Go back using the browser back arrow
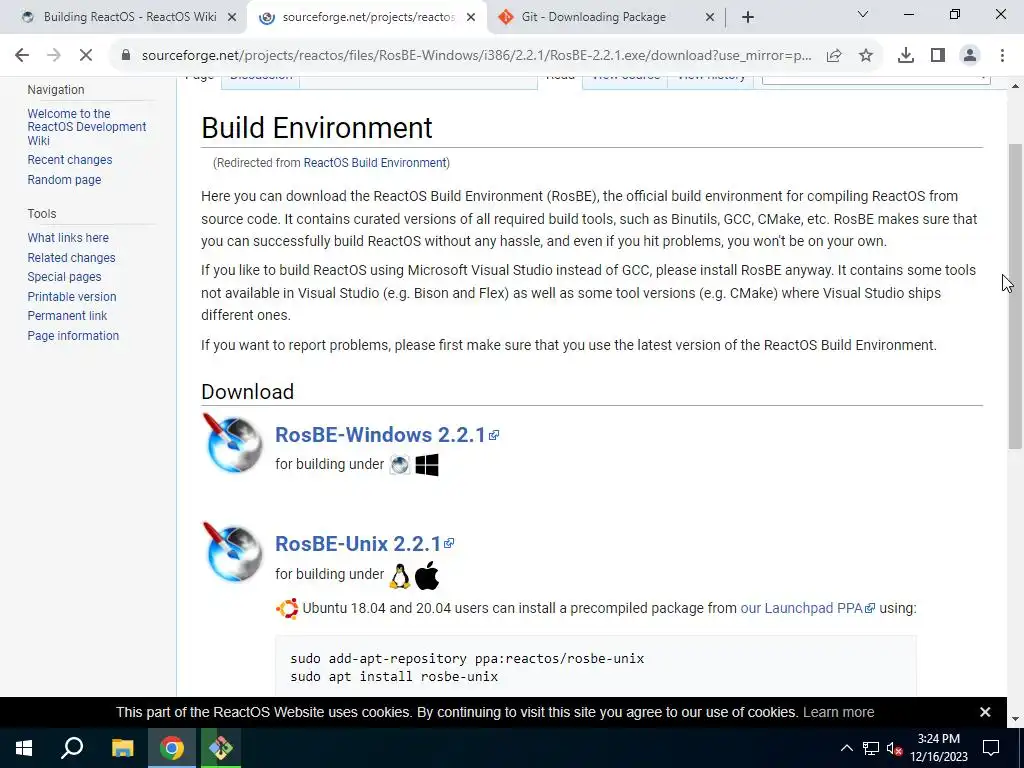The image size is (1024, 768). [x=22, y=56]
